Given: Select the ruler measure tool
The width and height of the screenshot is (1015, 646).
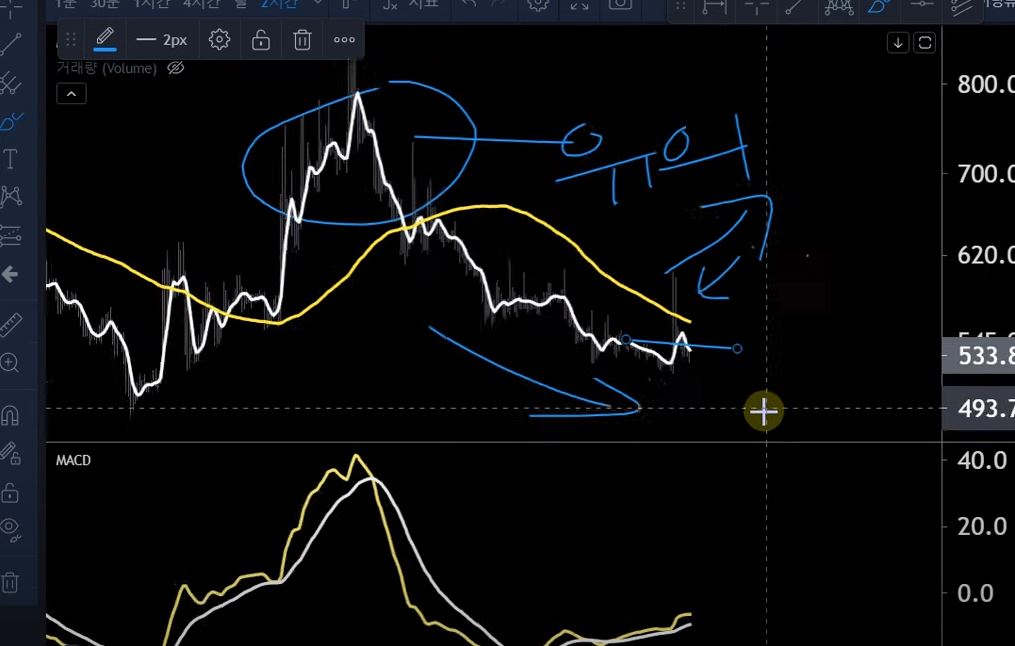Looking at the screenshot, I should tap(11, 324).
